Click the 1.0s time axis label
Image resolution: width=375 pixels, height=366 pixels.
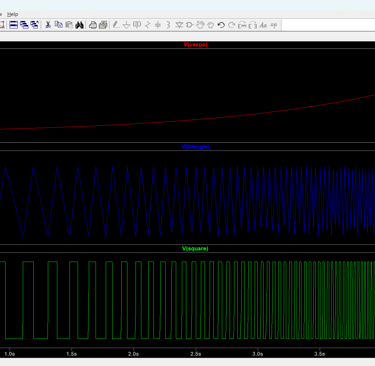tap(9, 354)
